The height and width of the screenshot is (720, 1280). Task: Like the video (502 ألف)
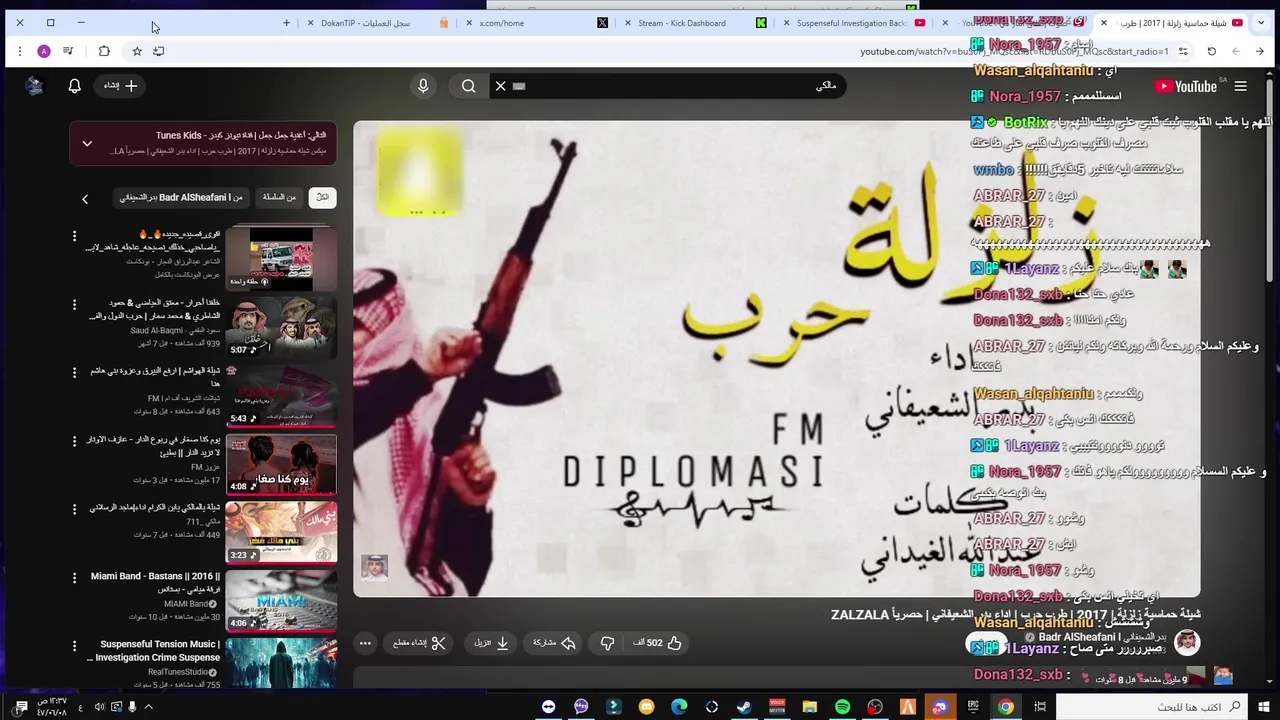pos(658,643)
